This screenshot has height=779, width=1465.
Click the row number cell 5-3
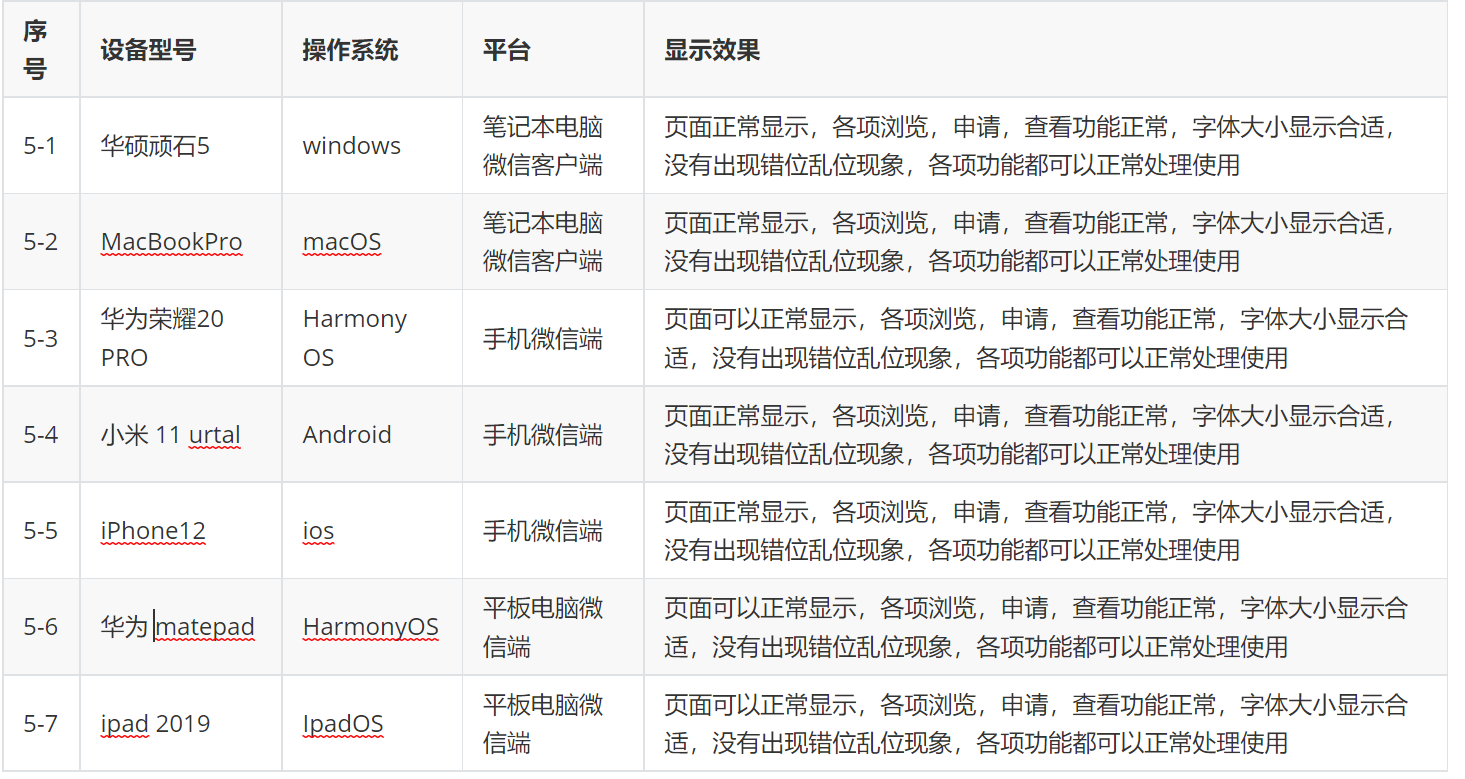[40, 339]
